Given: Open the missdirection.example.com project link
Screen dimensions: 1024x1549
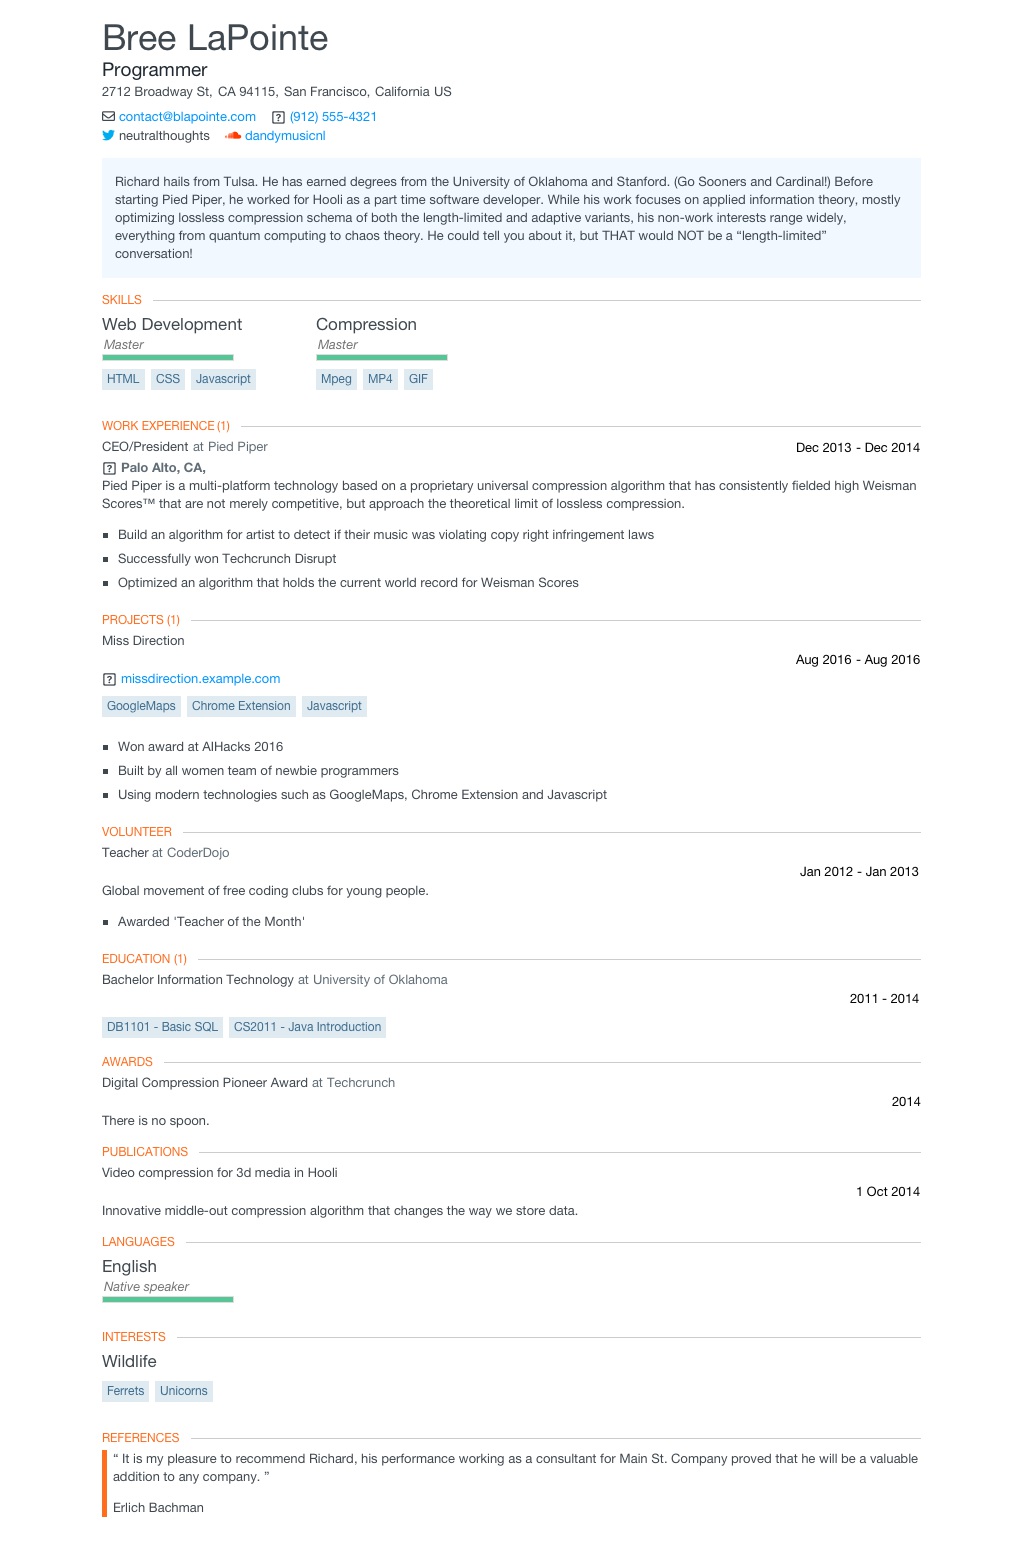Looking at the screenshot, I should click(x=200, y=679).
